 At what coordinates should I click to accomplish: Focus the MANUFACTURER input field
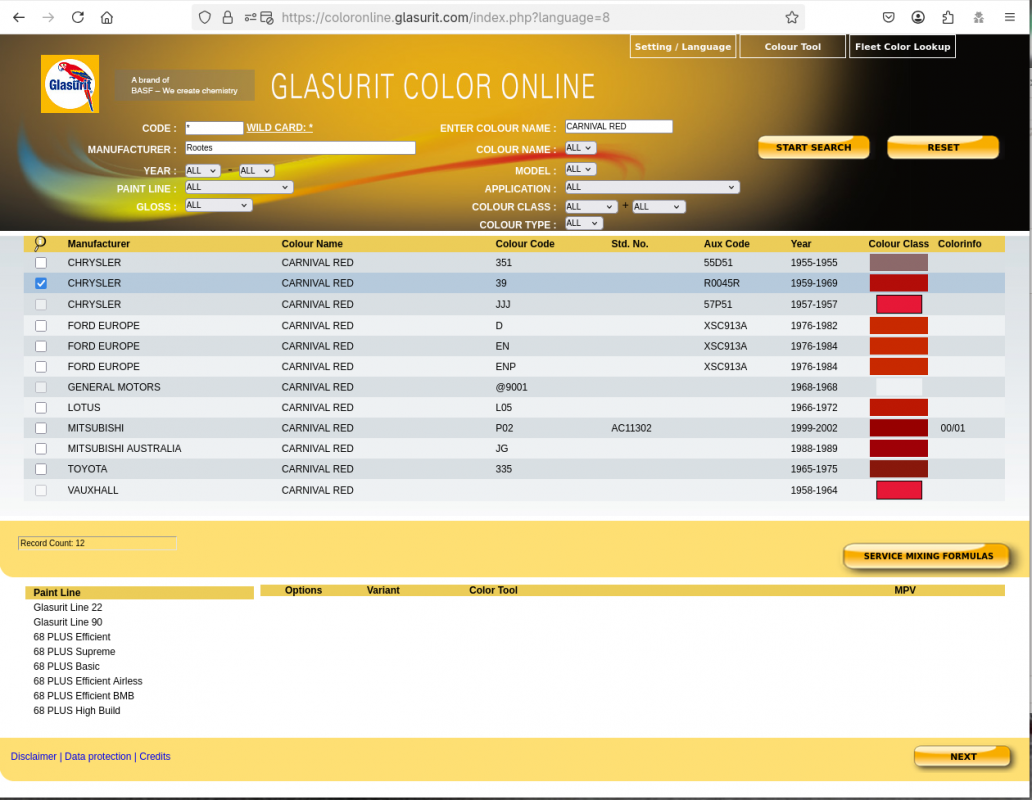click(x=300, y=148)
